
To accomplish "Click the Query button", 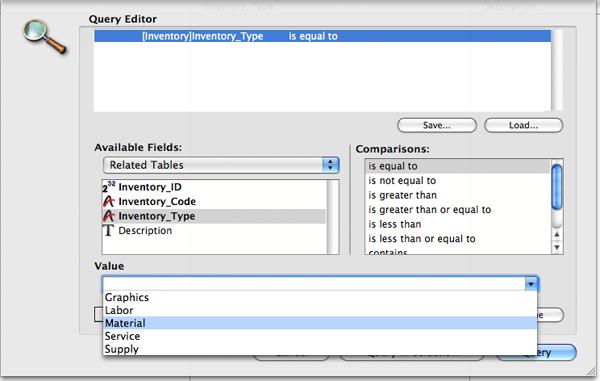I will tap(536, 353).
